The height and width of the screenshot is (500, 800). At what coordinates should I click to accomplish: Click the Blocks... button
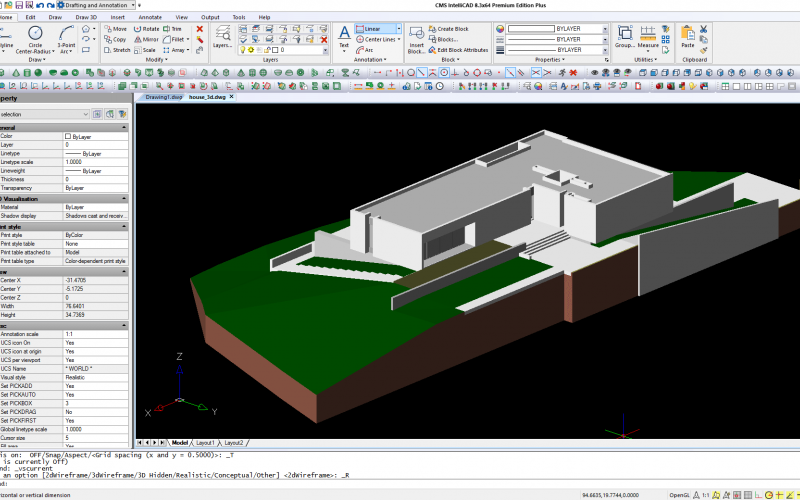tap(443, 39)
